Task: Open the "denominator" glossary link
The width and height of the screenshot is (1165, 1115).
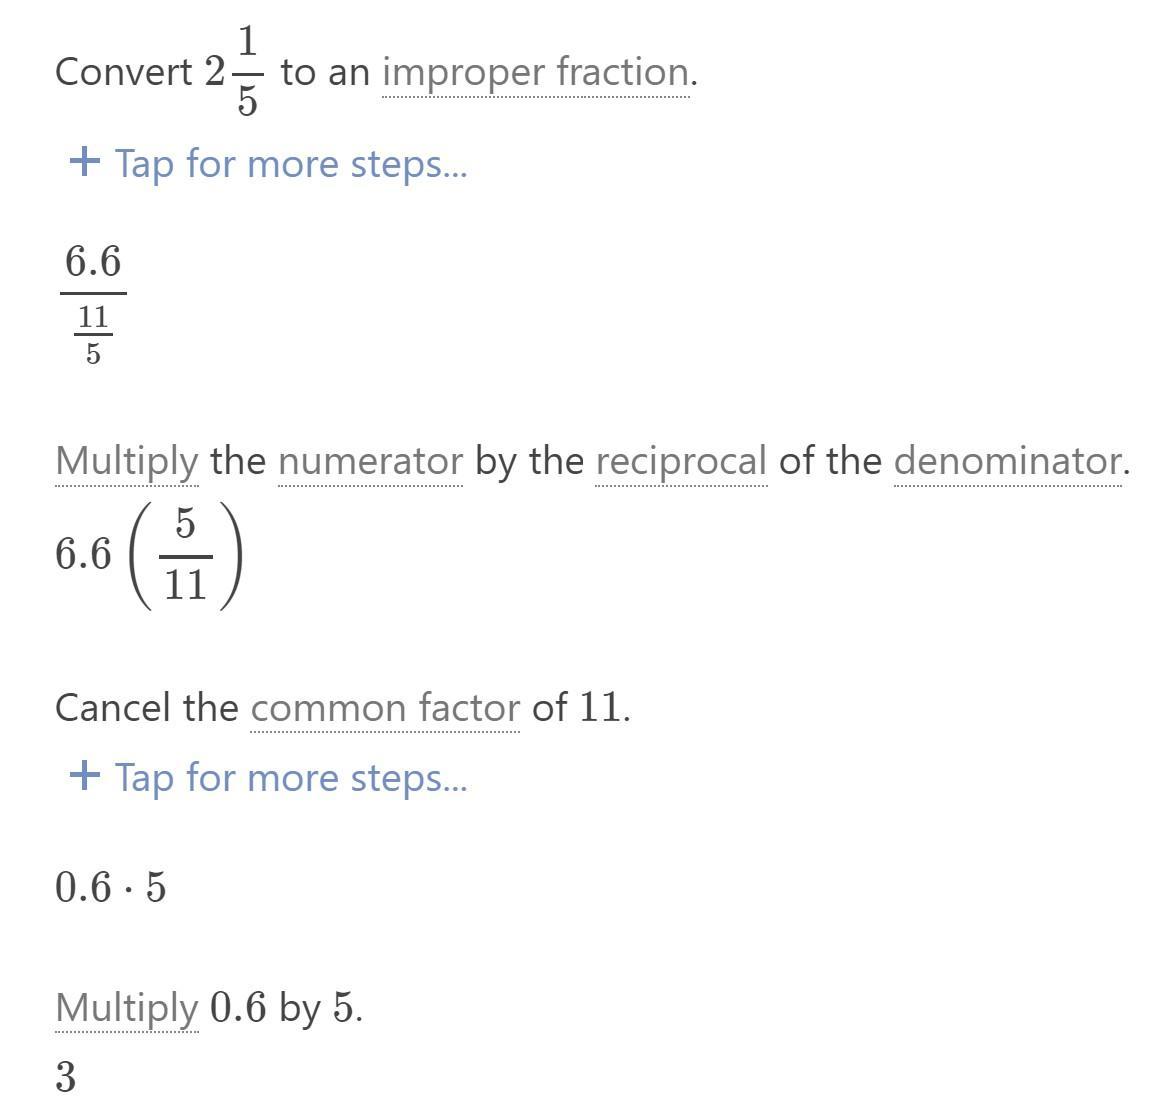Action: [x=1007, y=462]
